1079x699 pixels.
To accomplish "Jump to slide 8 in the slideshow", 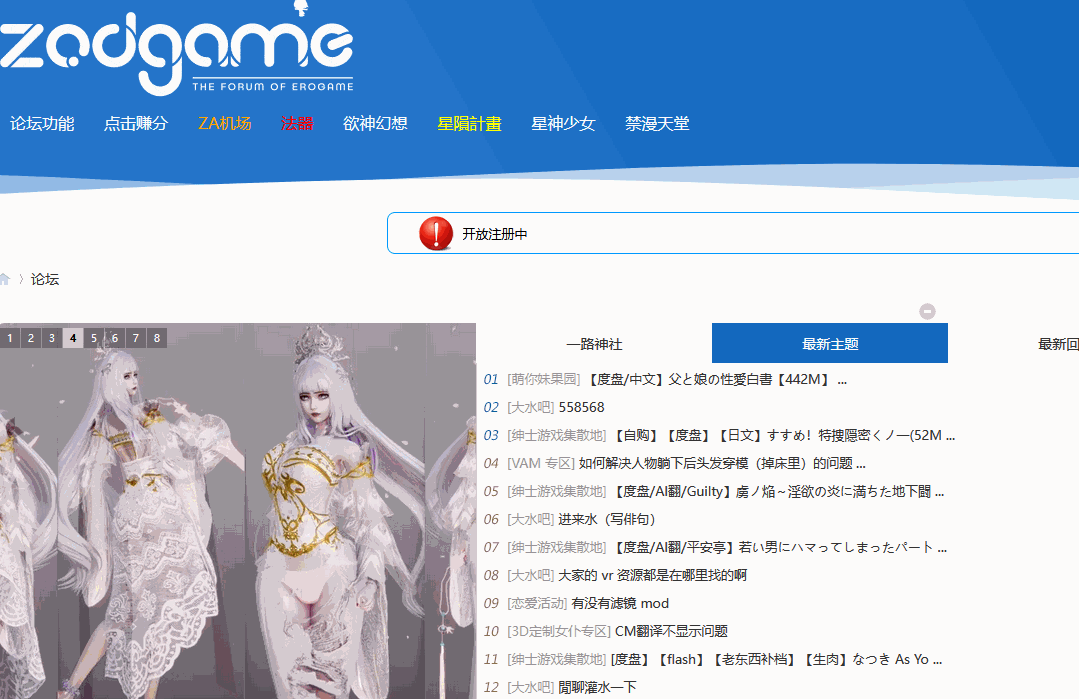I will [157, 338].
